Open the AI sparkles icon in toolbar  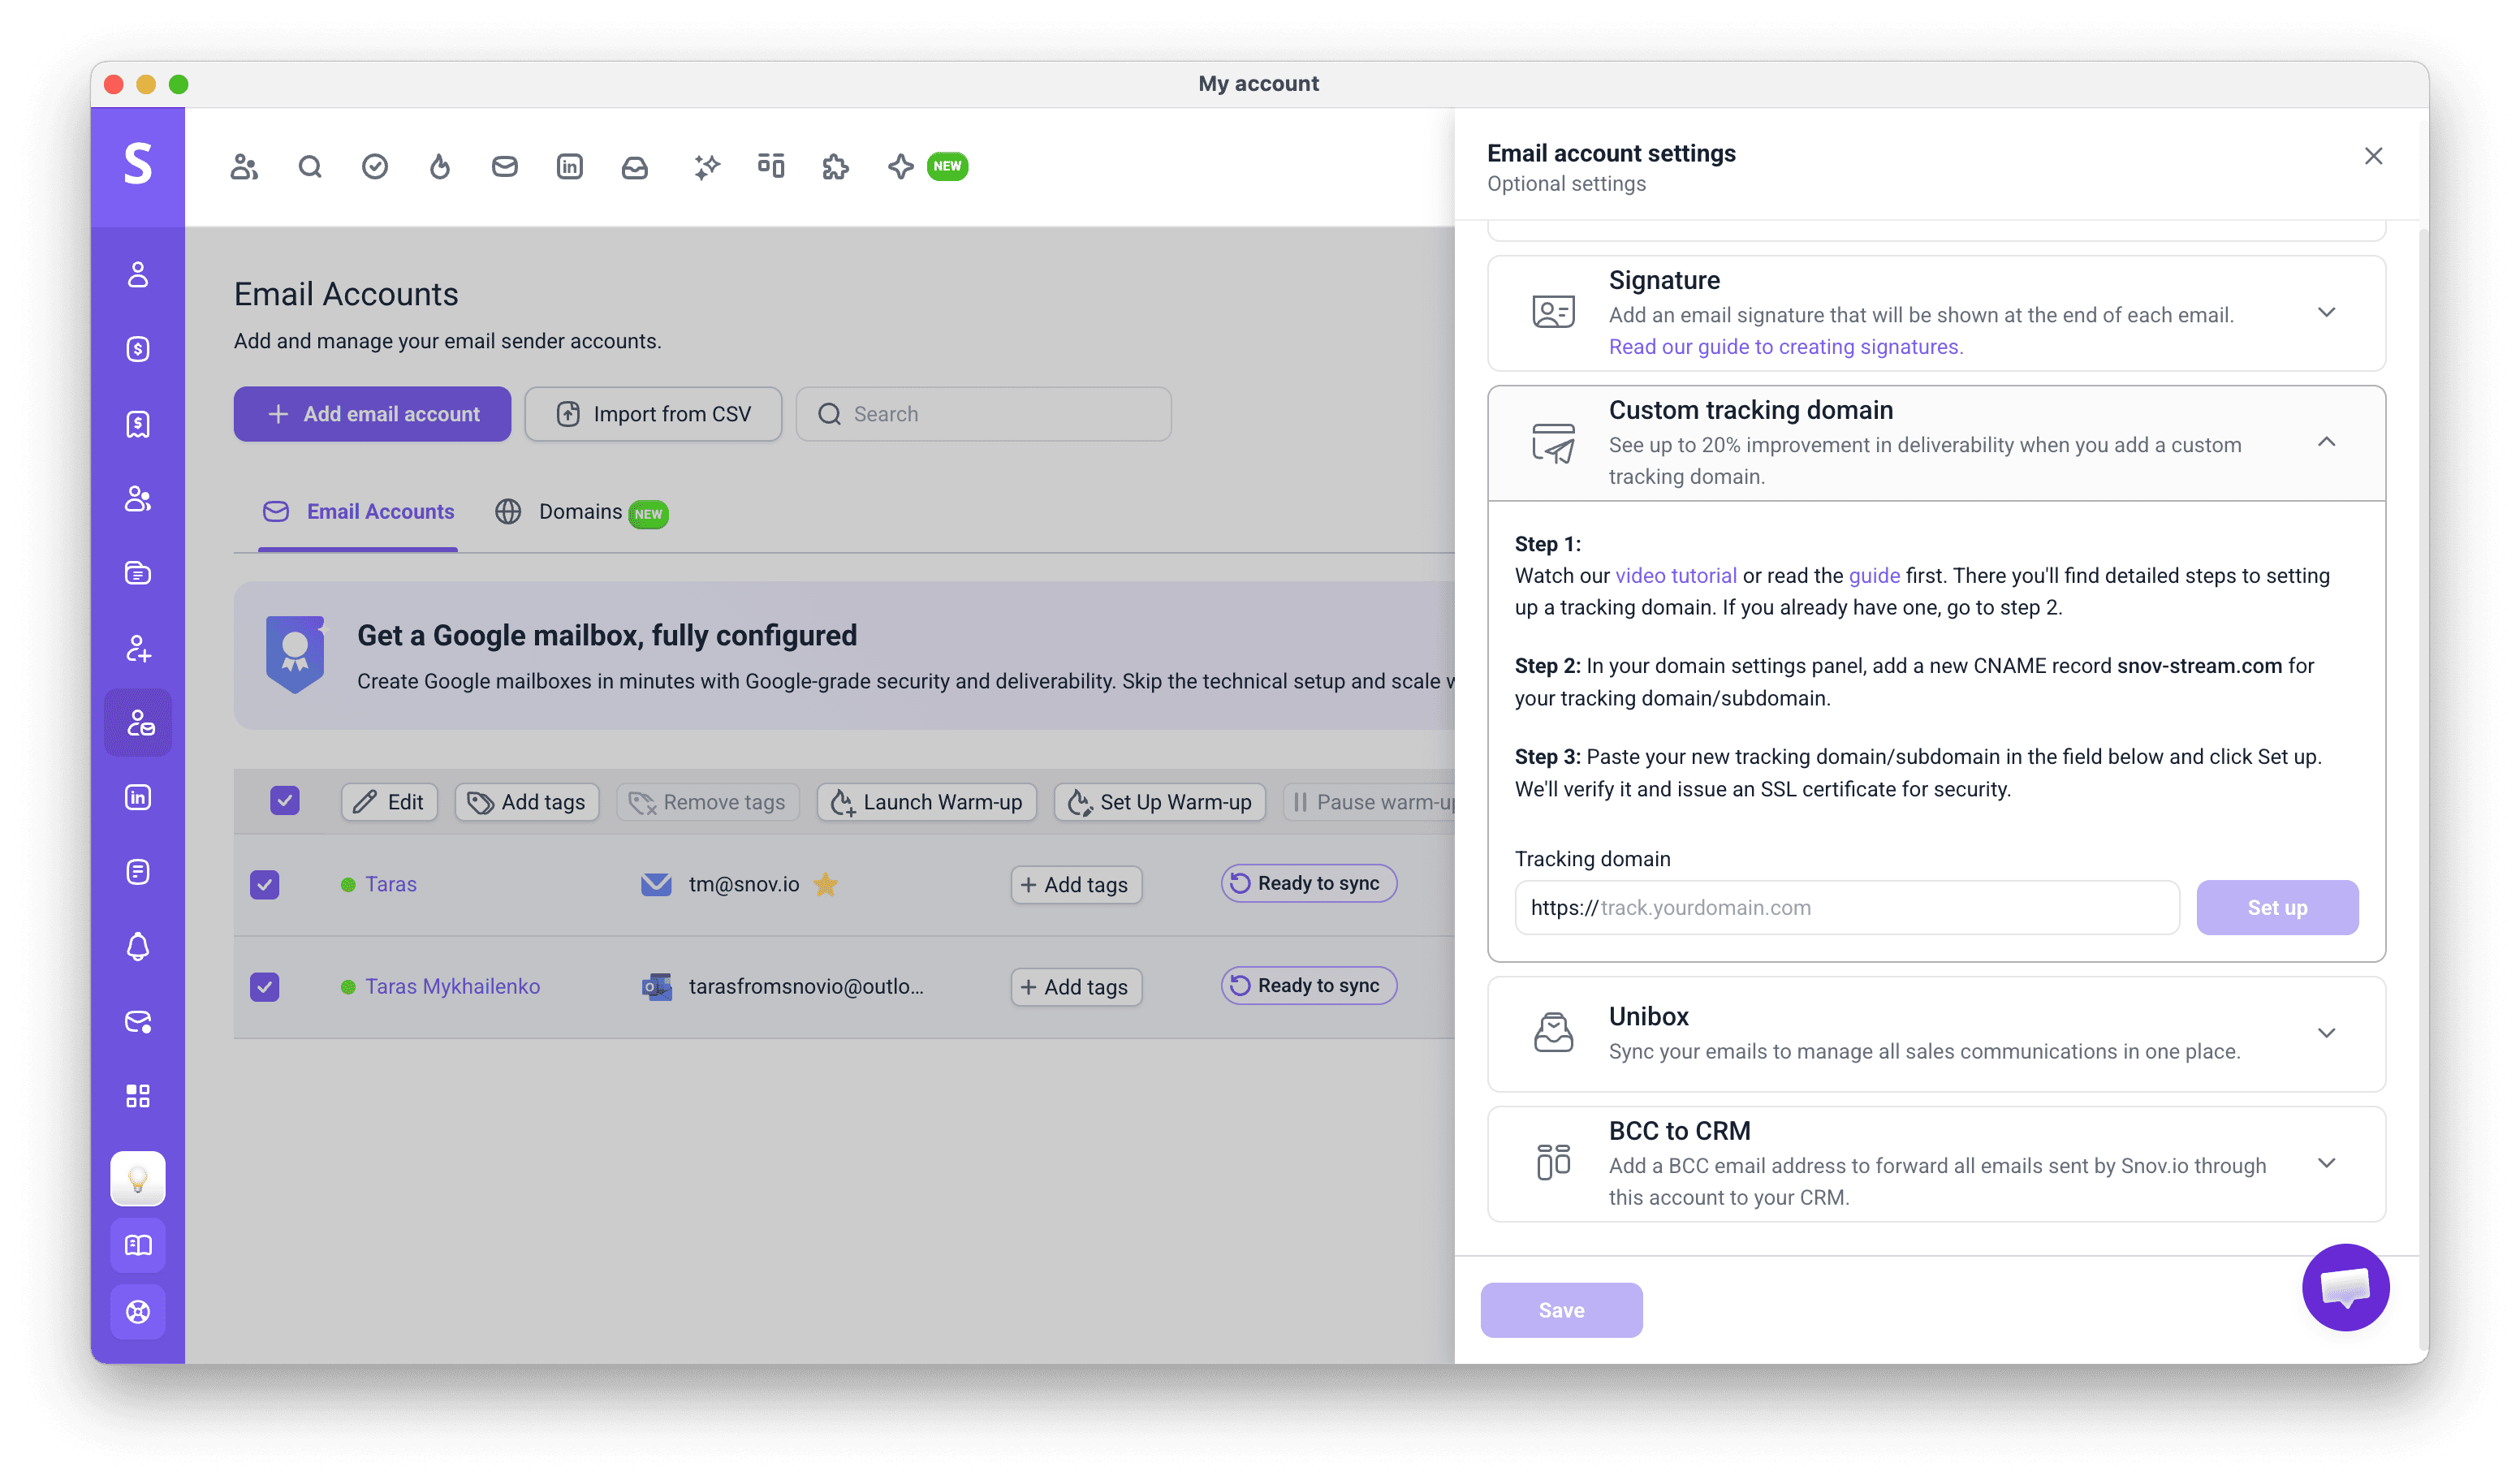point(707,166)
